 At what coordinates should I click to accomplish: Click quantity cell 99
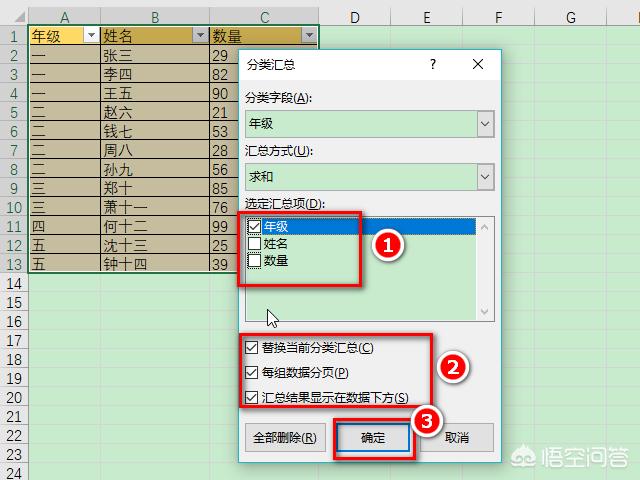click(x=224, y=226)
